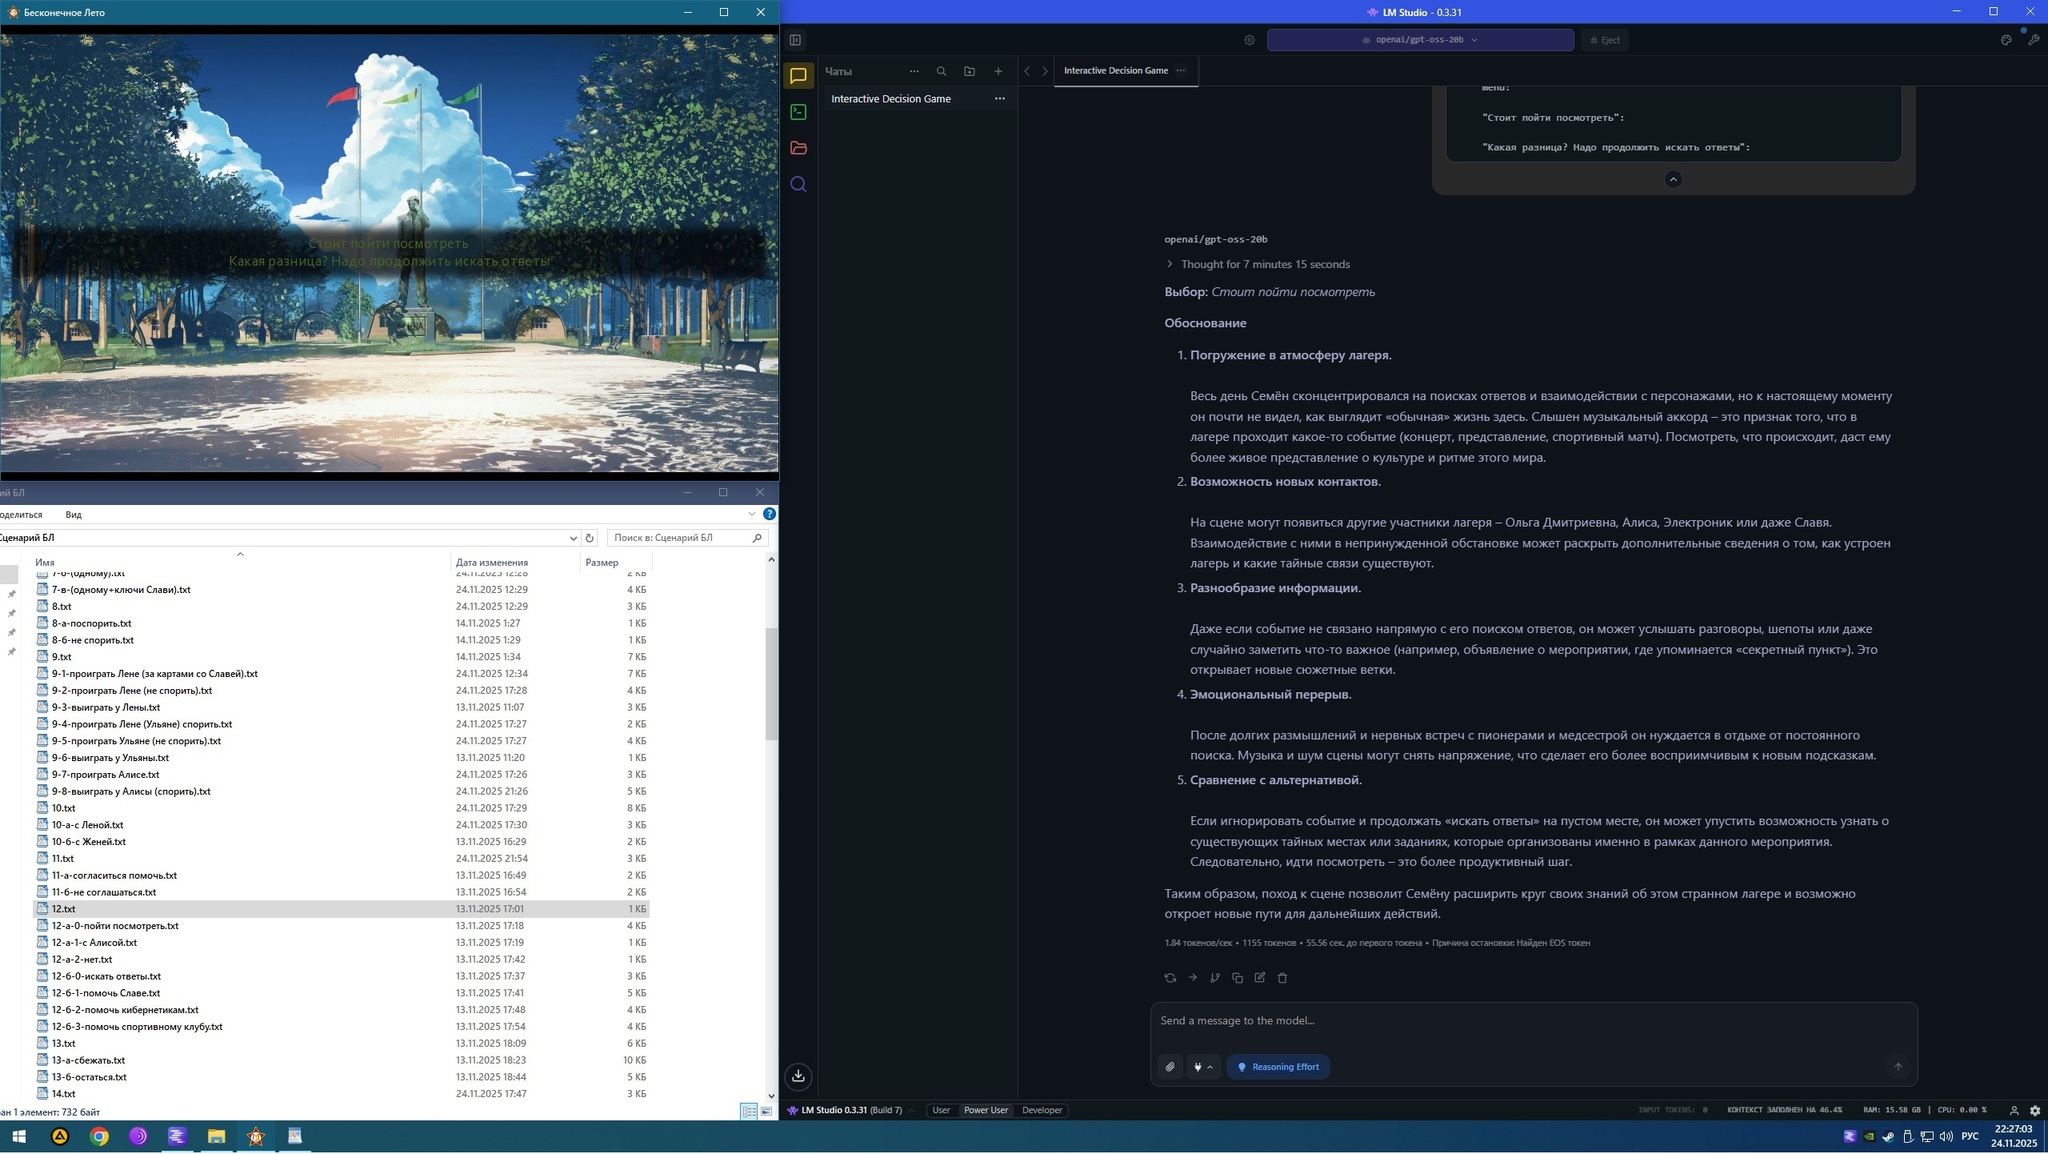Toggle the Reasoning Effort button
This screenshot has height=1154, width=2048.
pyautogui.click(x=1278, y=1067)
